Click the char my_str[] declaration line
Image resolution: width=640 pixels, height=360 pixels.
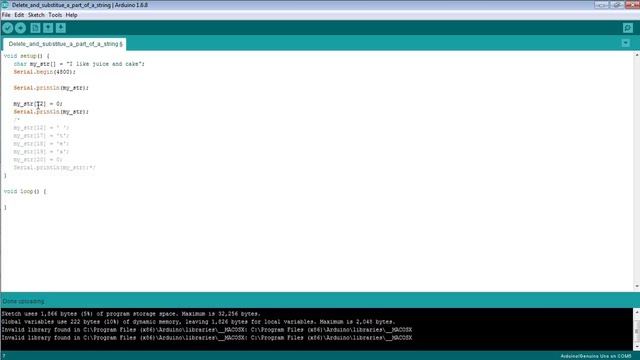click(79, 64)
